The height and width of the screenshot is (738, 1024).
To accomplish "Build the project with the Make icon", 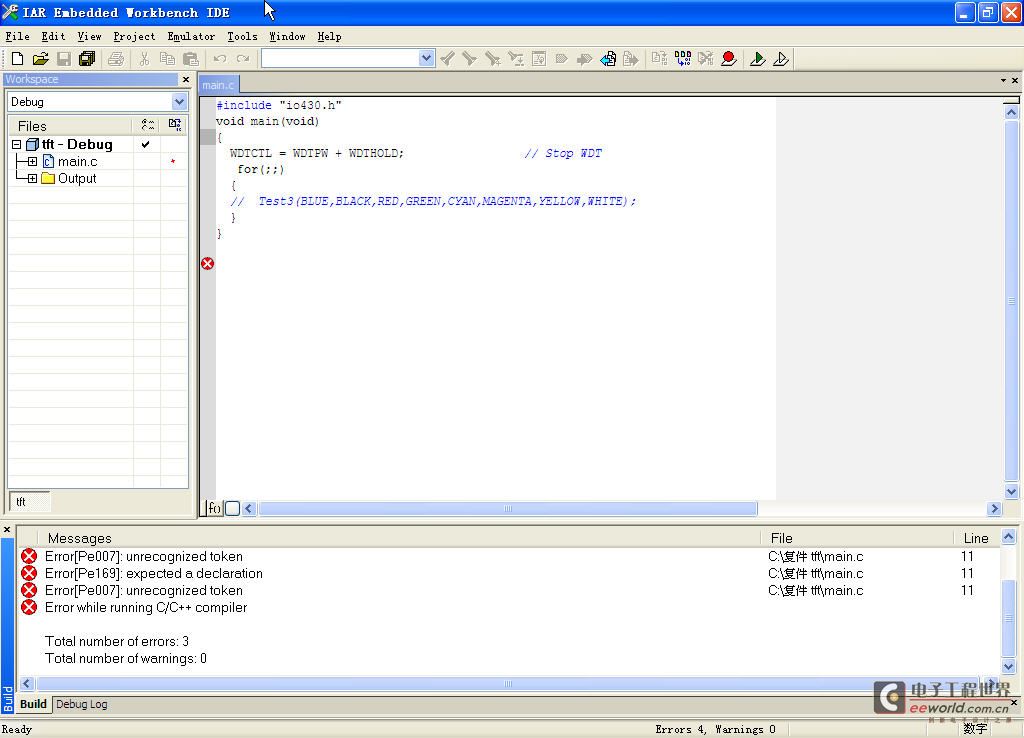I will [x=683, y=59].
